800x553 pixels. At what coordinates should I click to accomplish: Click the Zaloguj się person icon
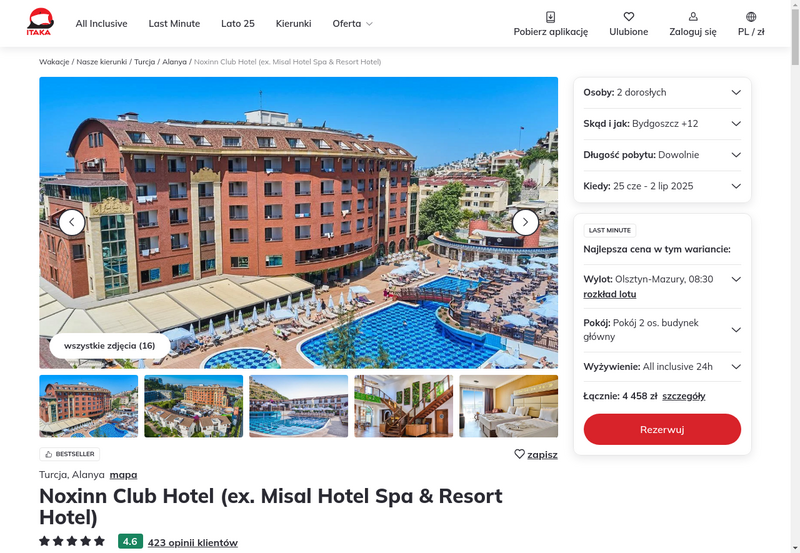693,17
